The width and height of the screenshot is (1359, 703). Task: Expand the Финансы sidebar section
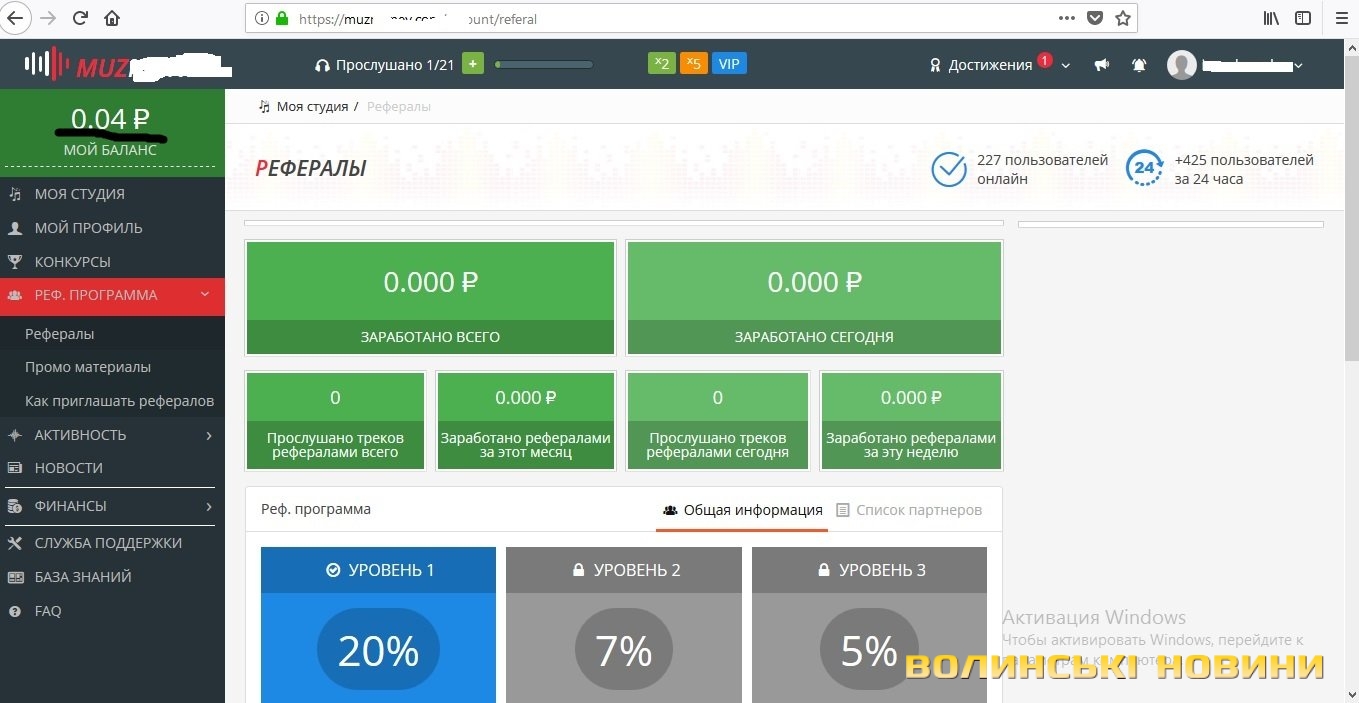[112, 506]
